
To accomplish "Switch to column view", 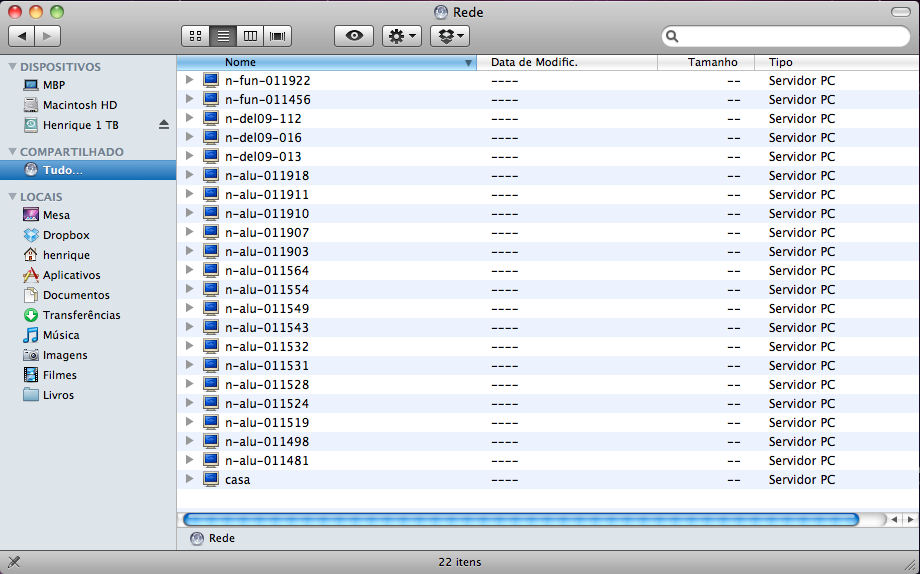I will (x=250, y=36).
